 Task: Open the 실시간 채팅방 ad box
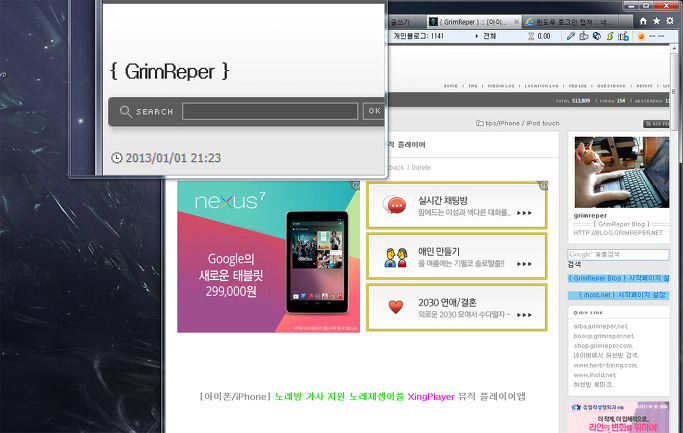[x=456, y=206]
